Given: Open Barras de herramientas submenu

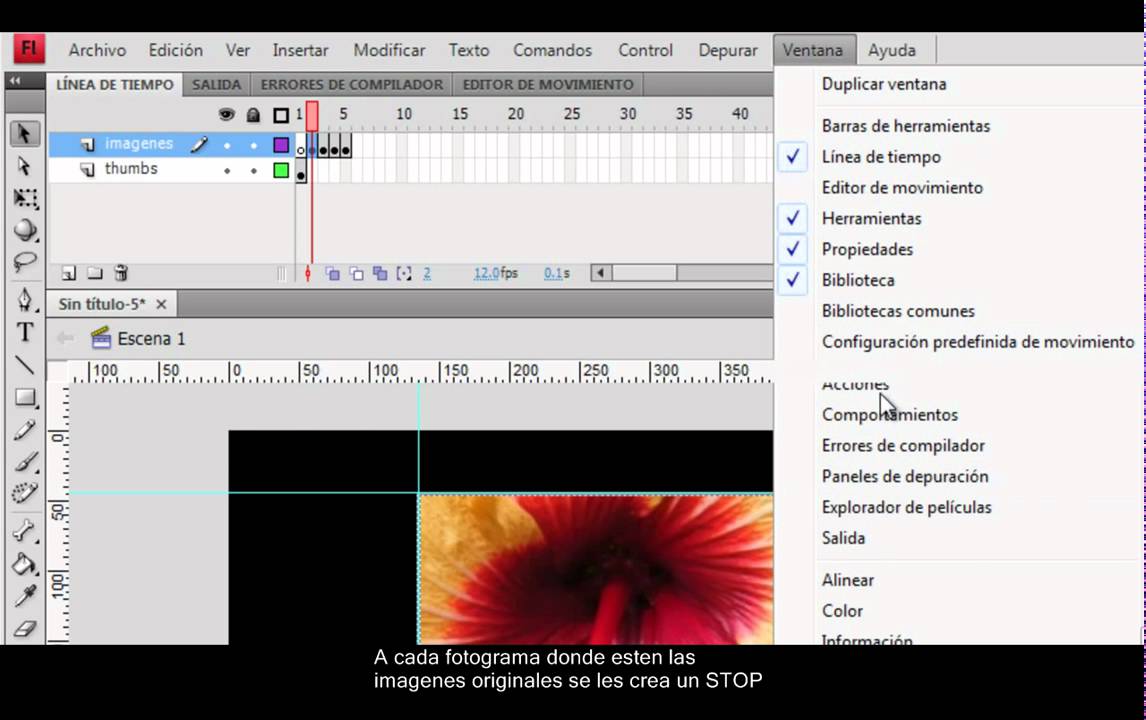Looking at the screenshot, I should coord(906,126).
